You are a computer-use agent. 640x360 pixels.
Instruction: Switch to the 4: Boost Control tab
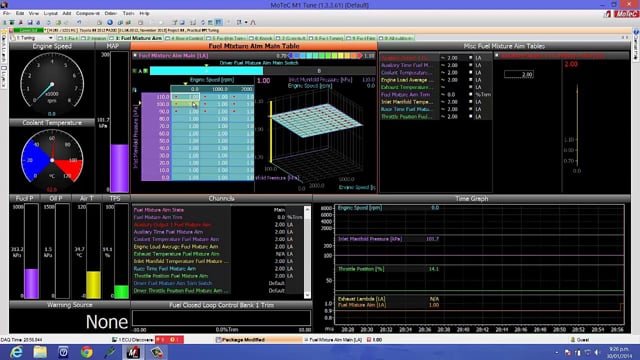184,38
